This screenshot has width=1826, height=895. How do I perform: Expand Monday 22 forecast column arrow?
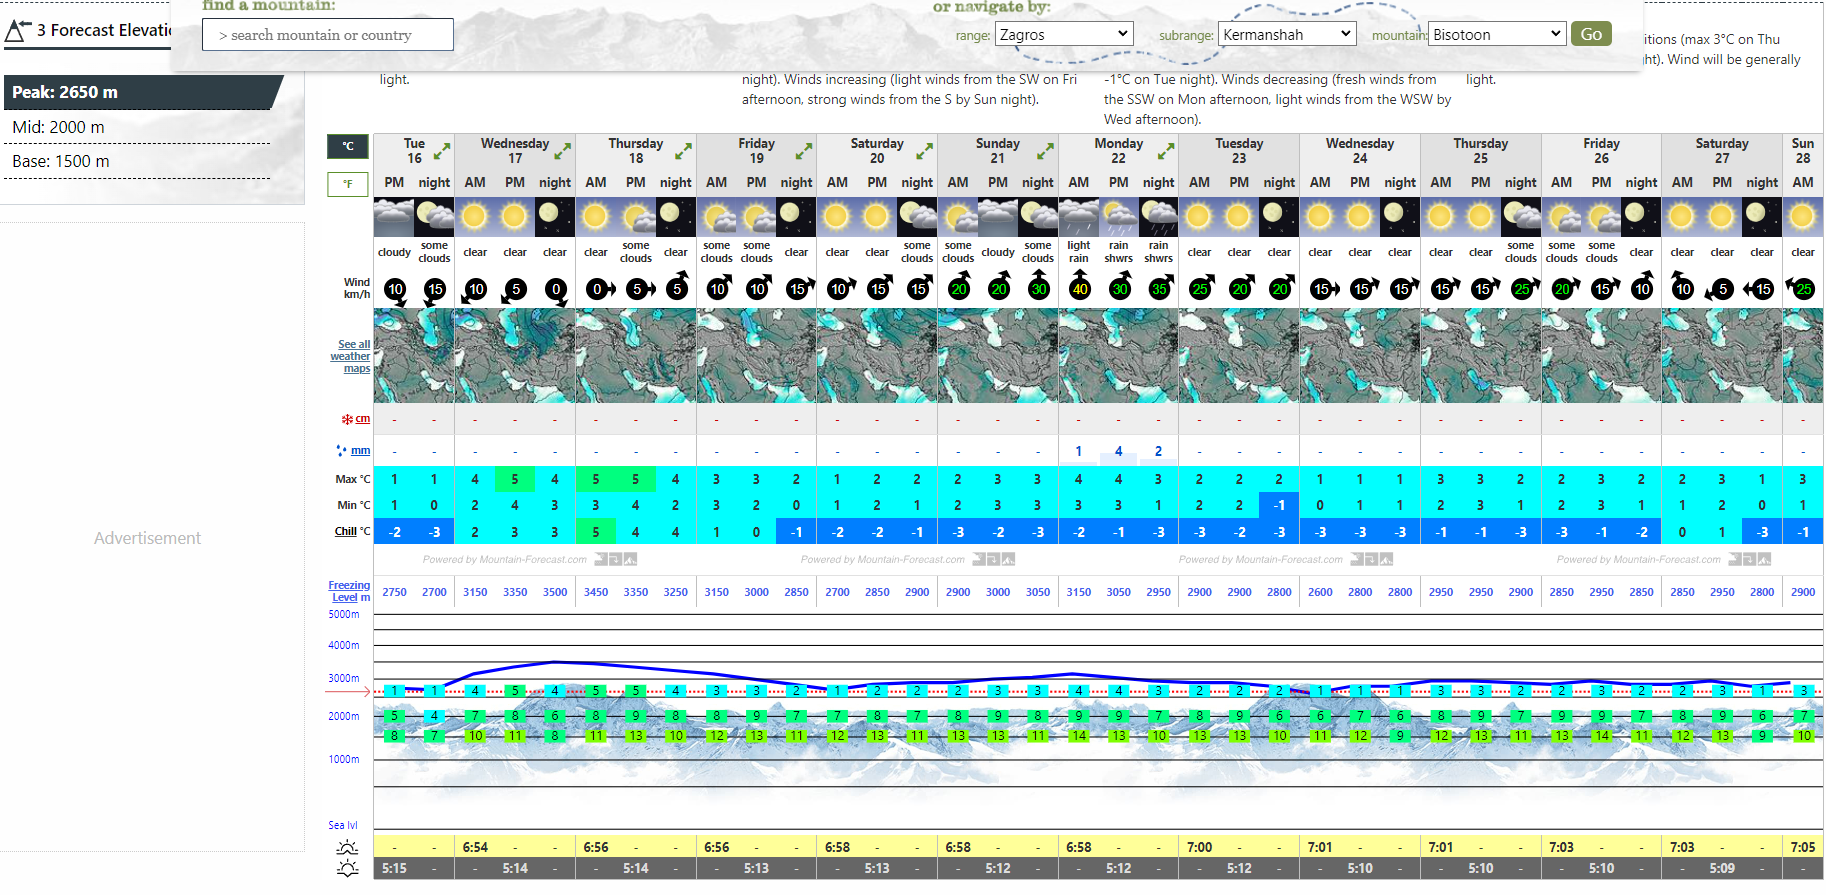pos(1166,152)
